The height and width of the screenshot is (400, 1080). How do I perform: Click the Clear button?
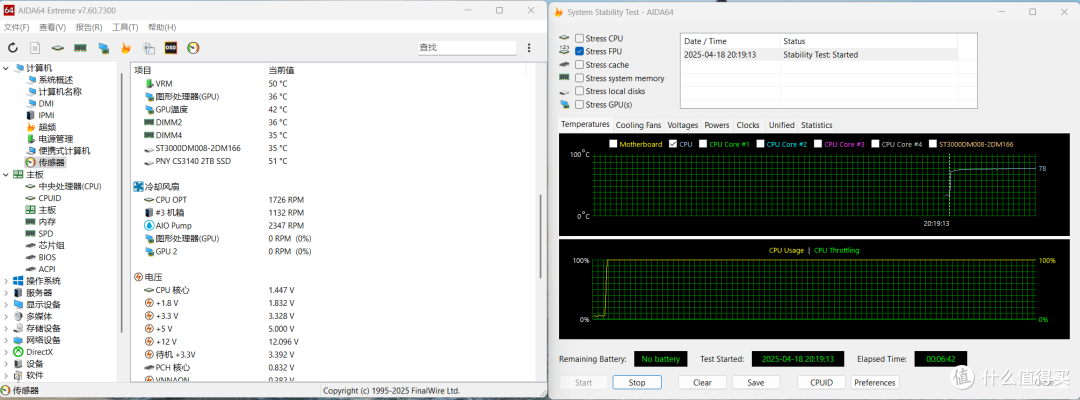click(x=703, y=383)
